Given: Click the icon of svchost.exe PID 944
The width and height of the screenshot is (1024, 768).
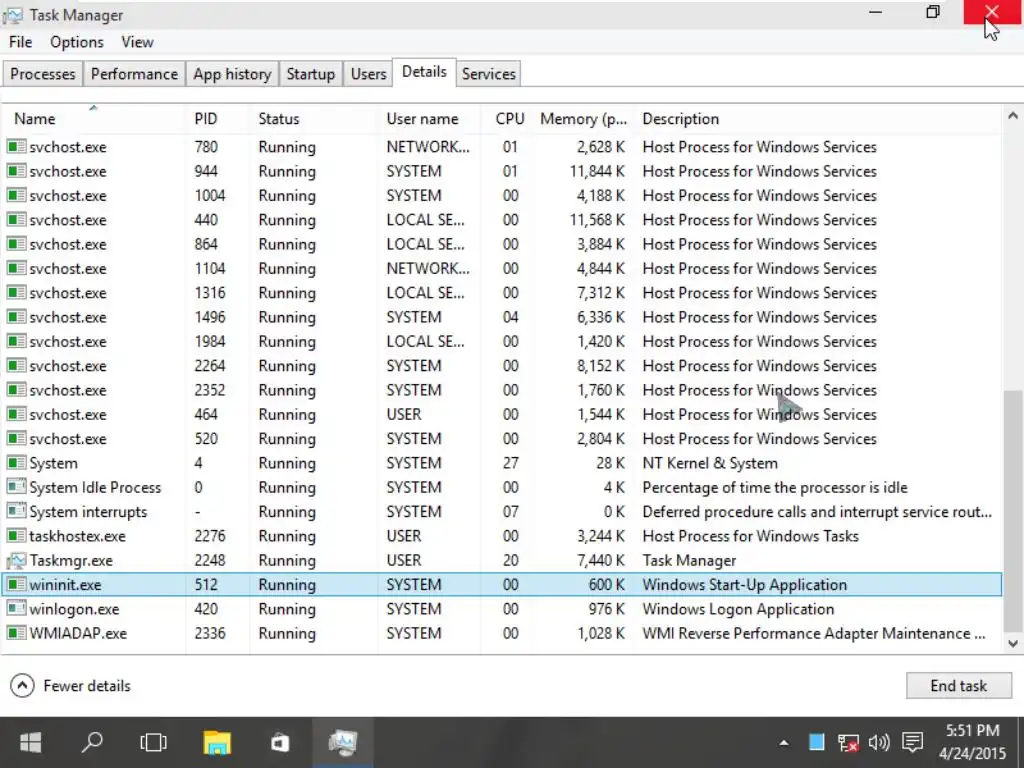Looking at the screenshot, I should [x=16, y=171].
